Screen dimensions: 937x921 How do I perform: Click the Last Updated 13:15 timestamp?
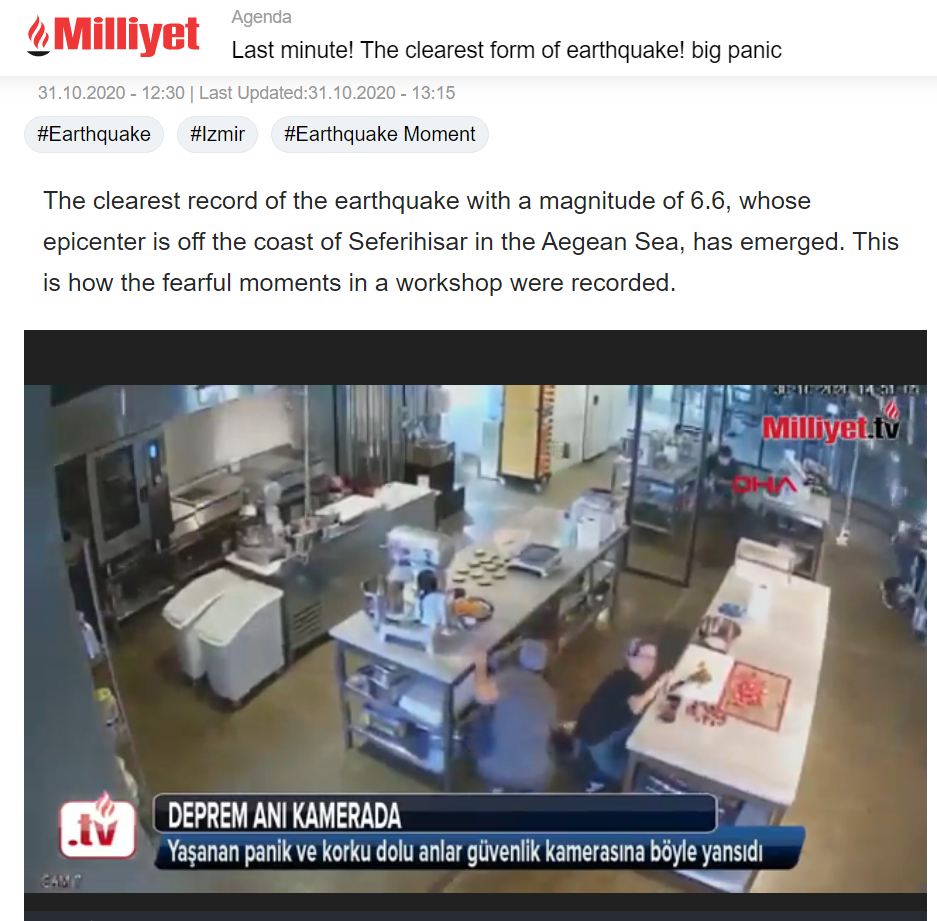(x=327, y=93)
